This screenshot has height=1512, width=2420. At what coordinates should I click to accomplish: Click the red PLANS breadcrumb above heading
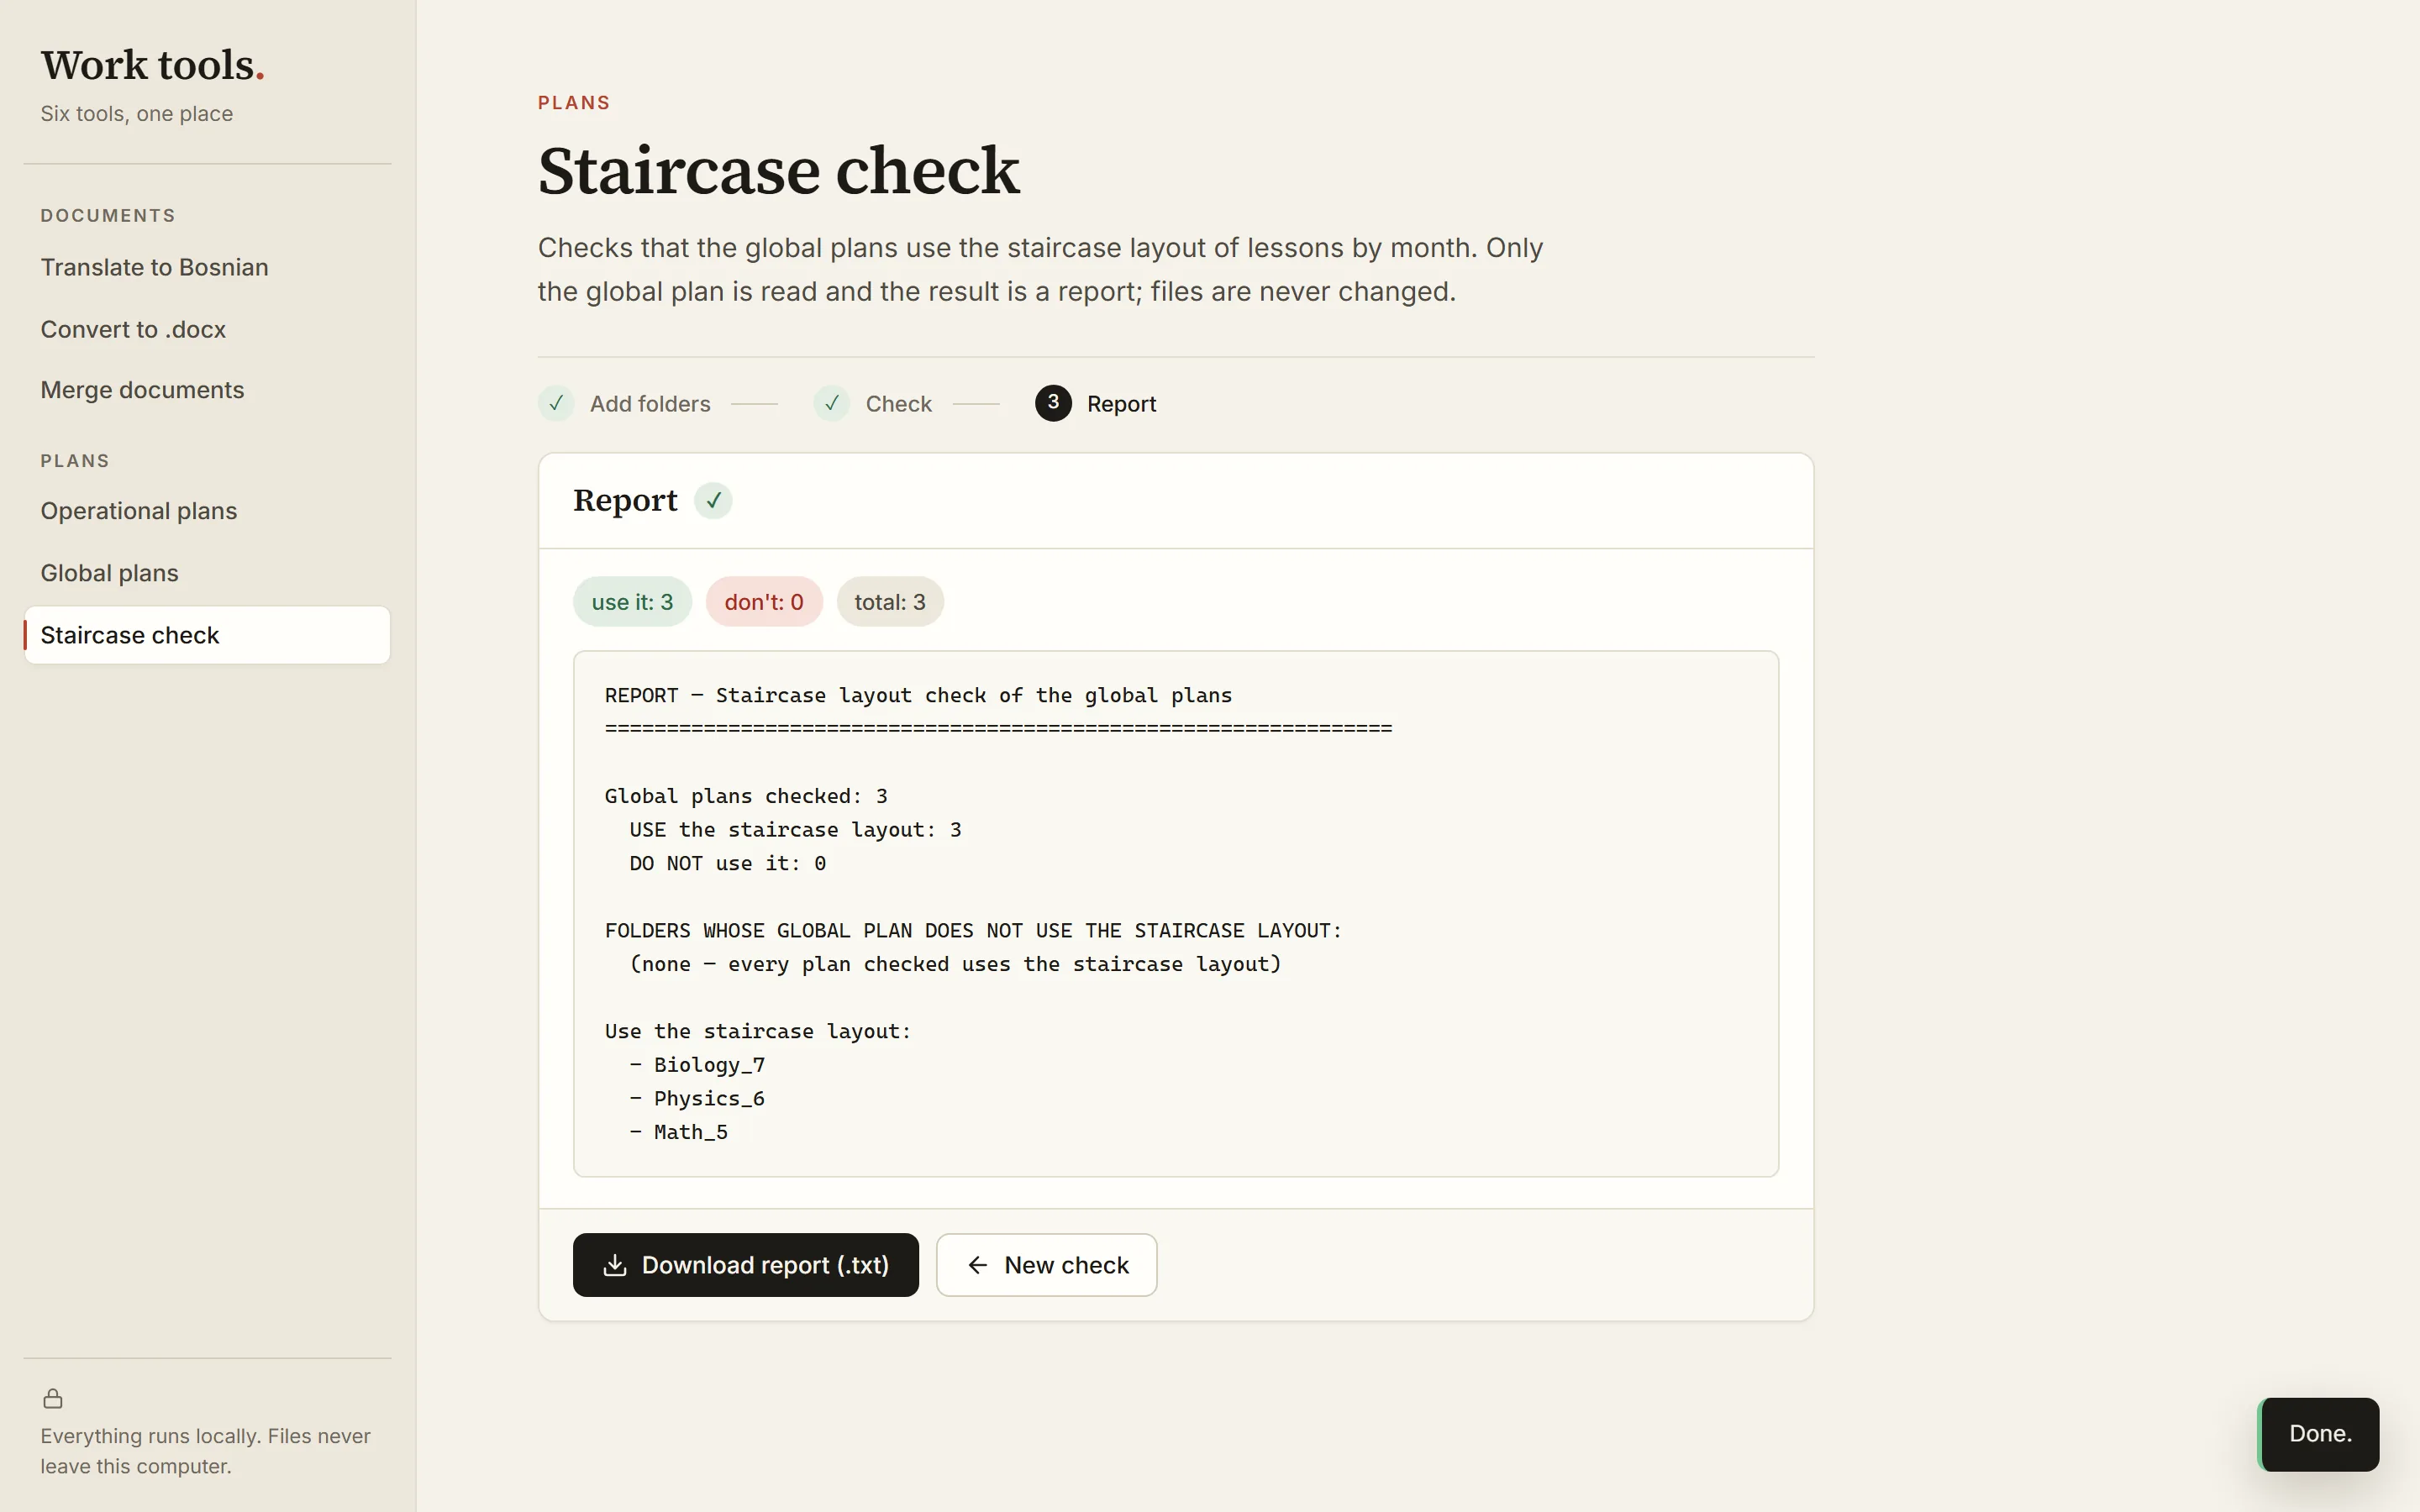574,103
